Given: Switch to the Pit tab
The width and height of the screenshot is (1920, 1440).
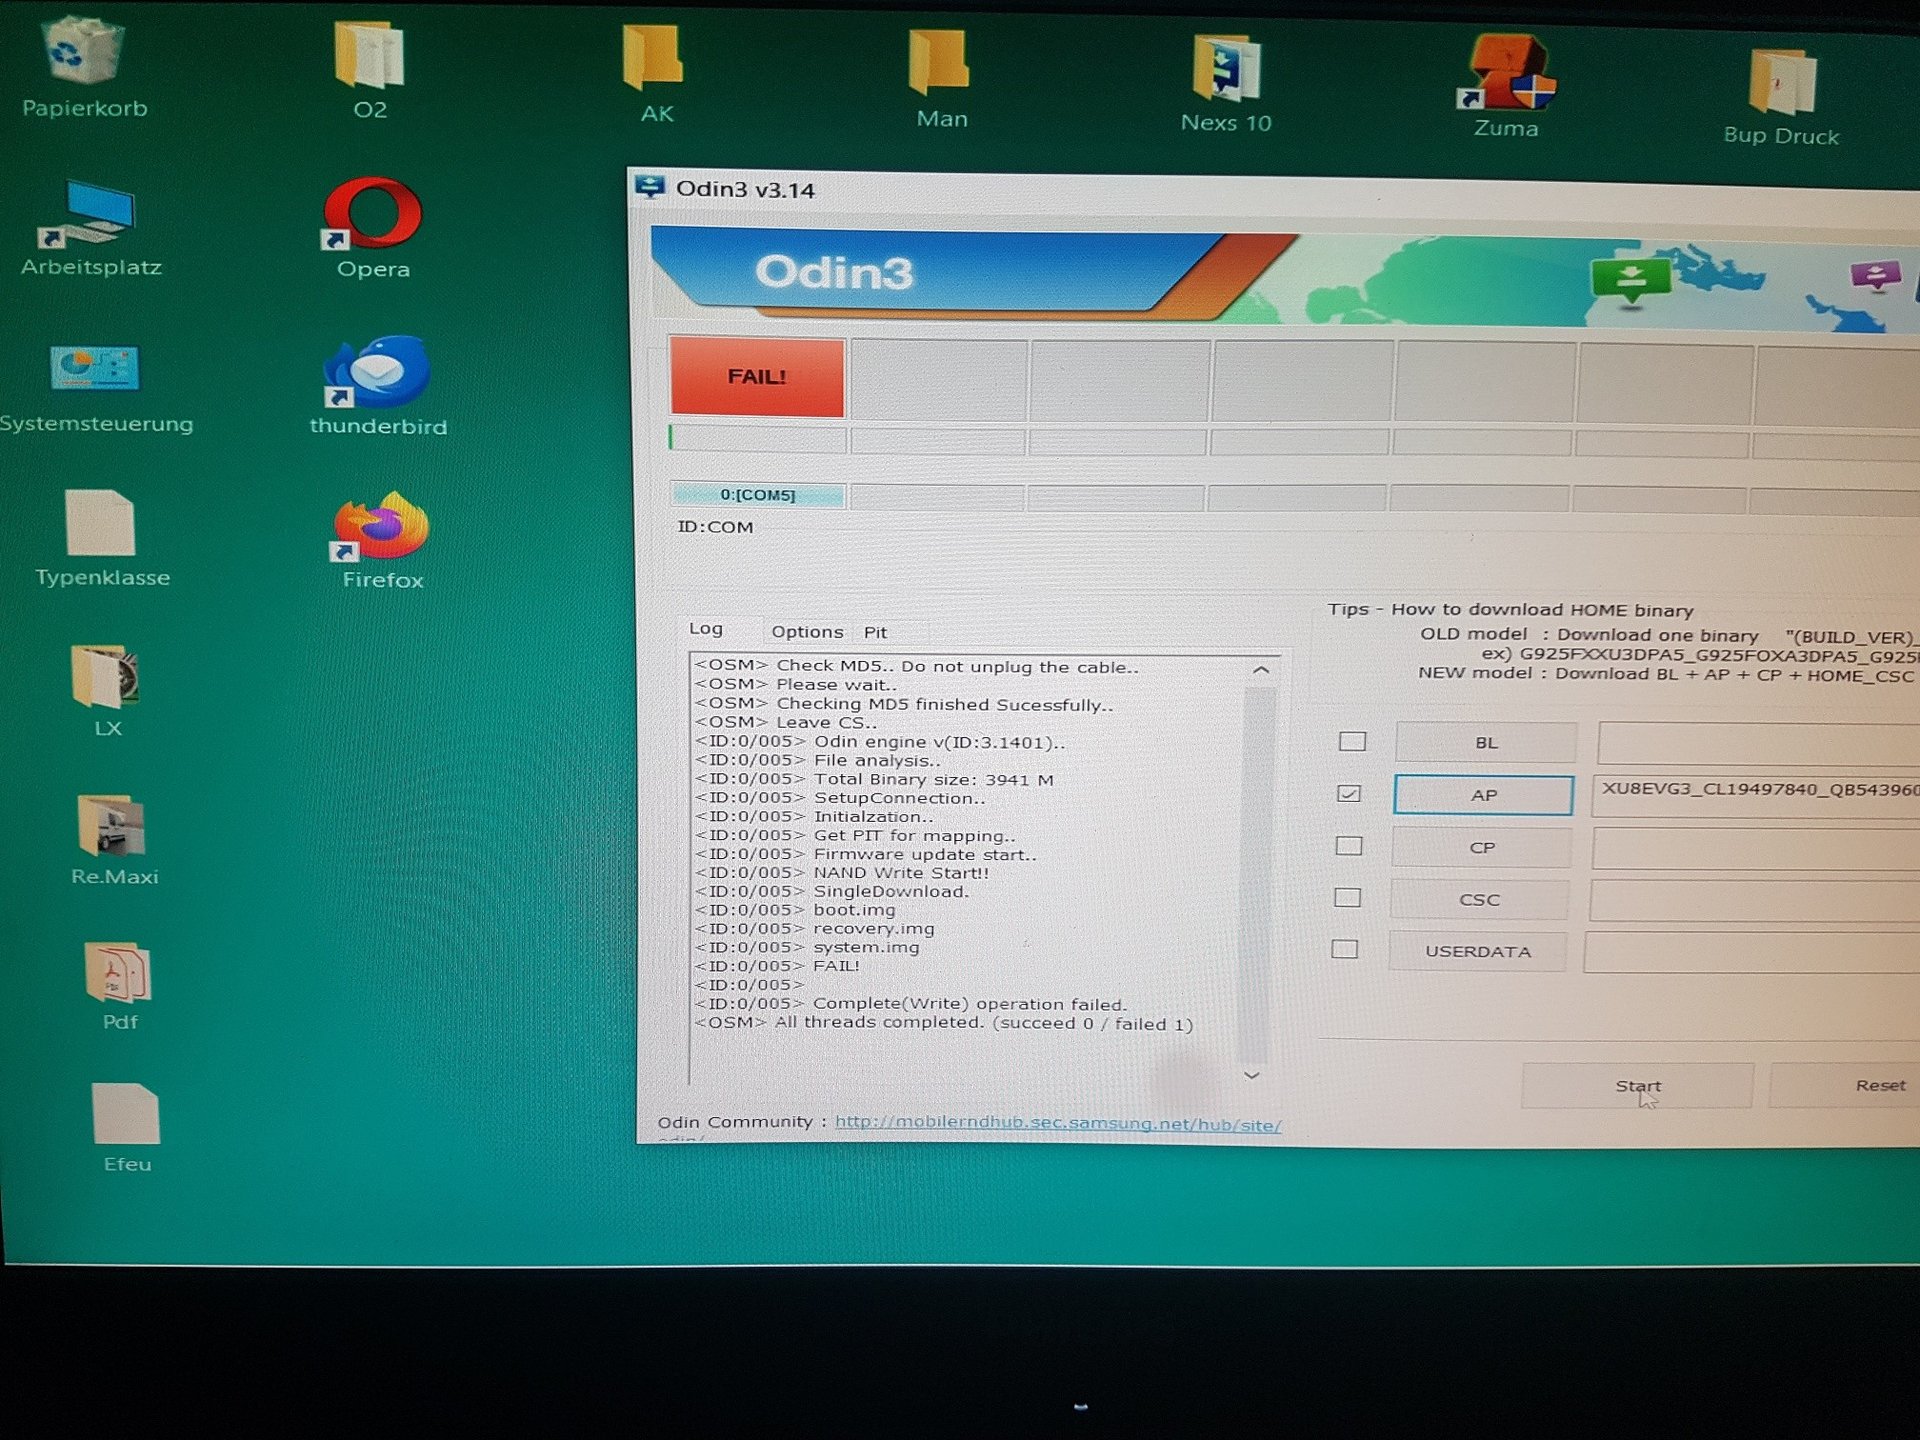Looking at the screenshot, I should point(875,632).
